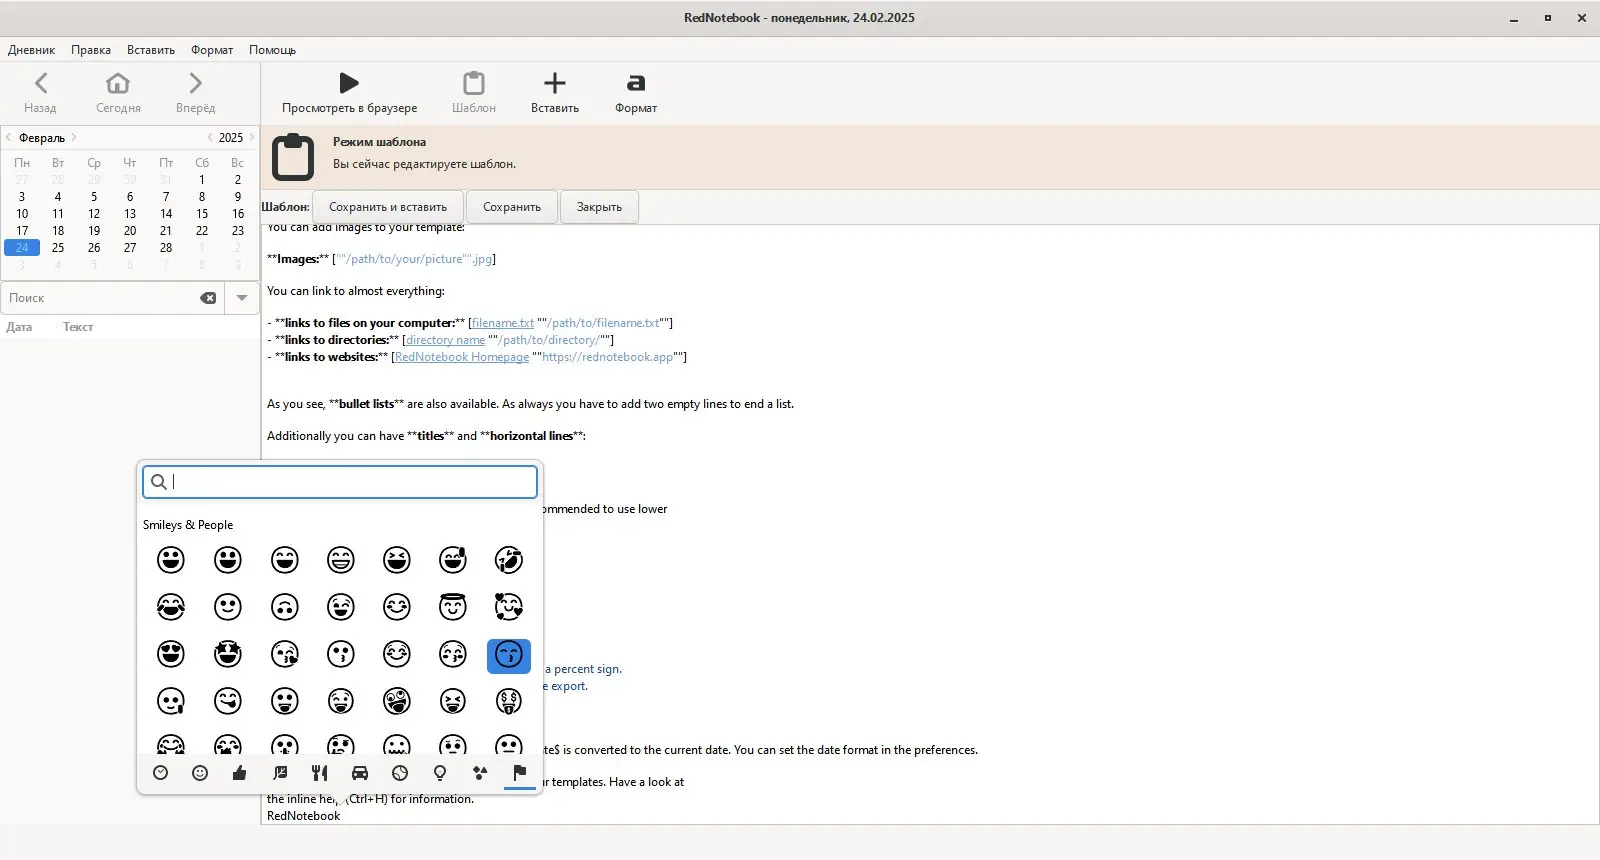Open nature leaf emoji category

280,773
